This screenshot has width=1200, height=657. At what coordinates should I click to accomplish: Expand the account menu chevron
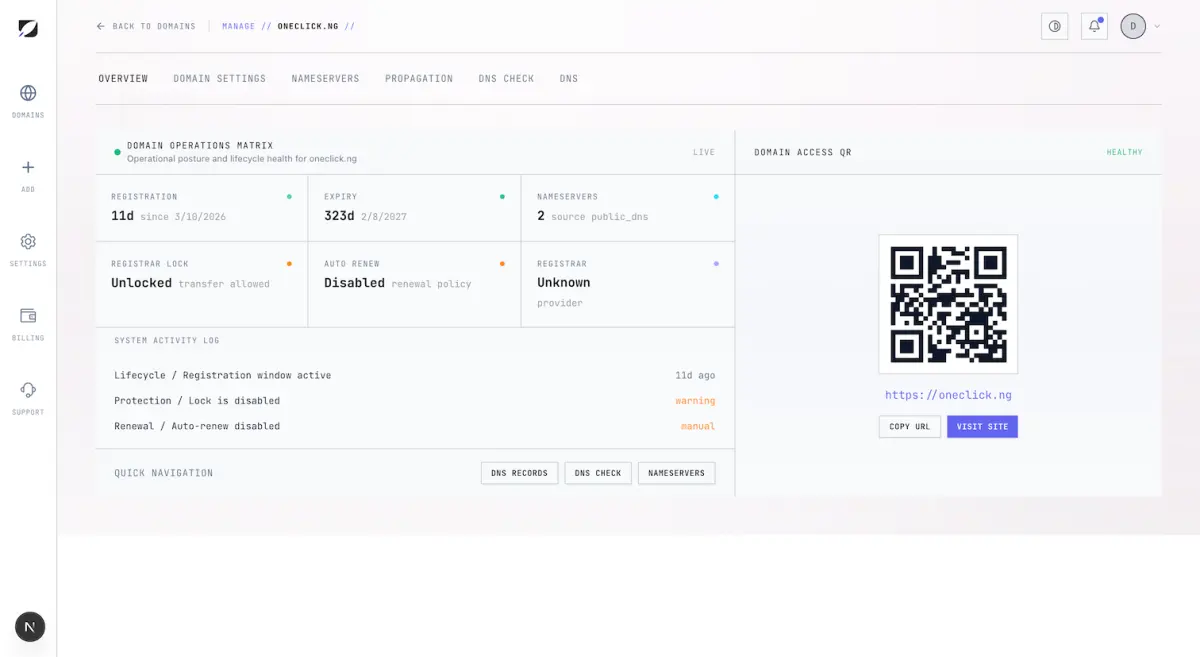click(1157, 26)
